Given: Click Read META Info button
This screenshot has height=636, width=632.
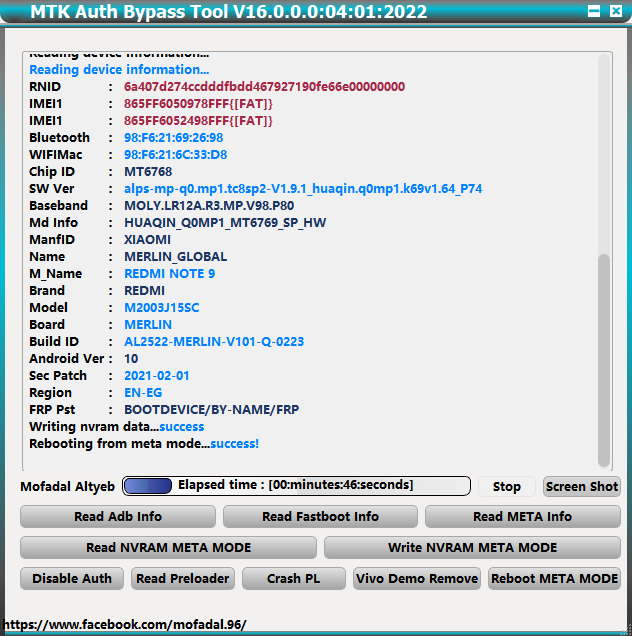Looking at the screenshot, I should 522,516.
